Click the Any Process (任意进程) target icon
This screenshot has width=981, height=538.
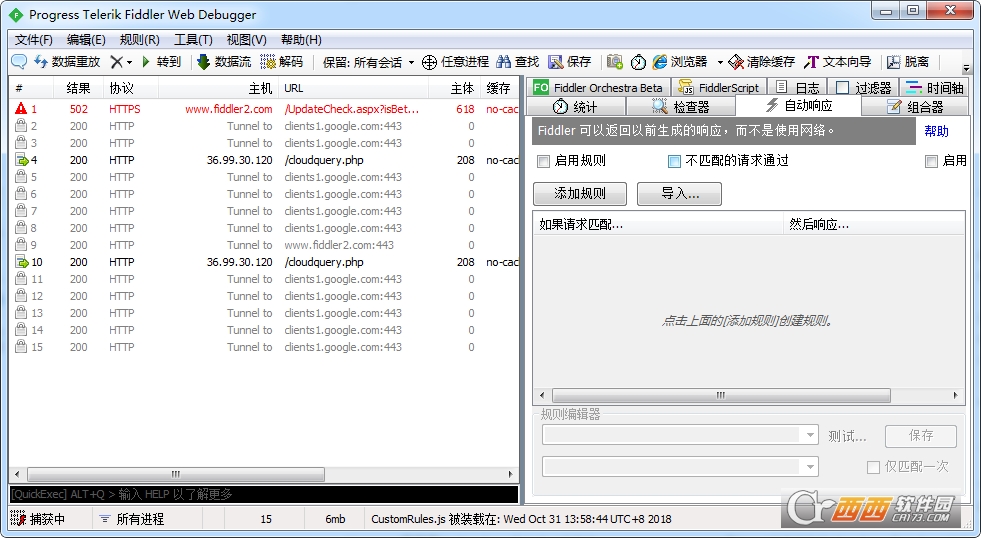(x=430, y=62)
